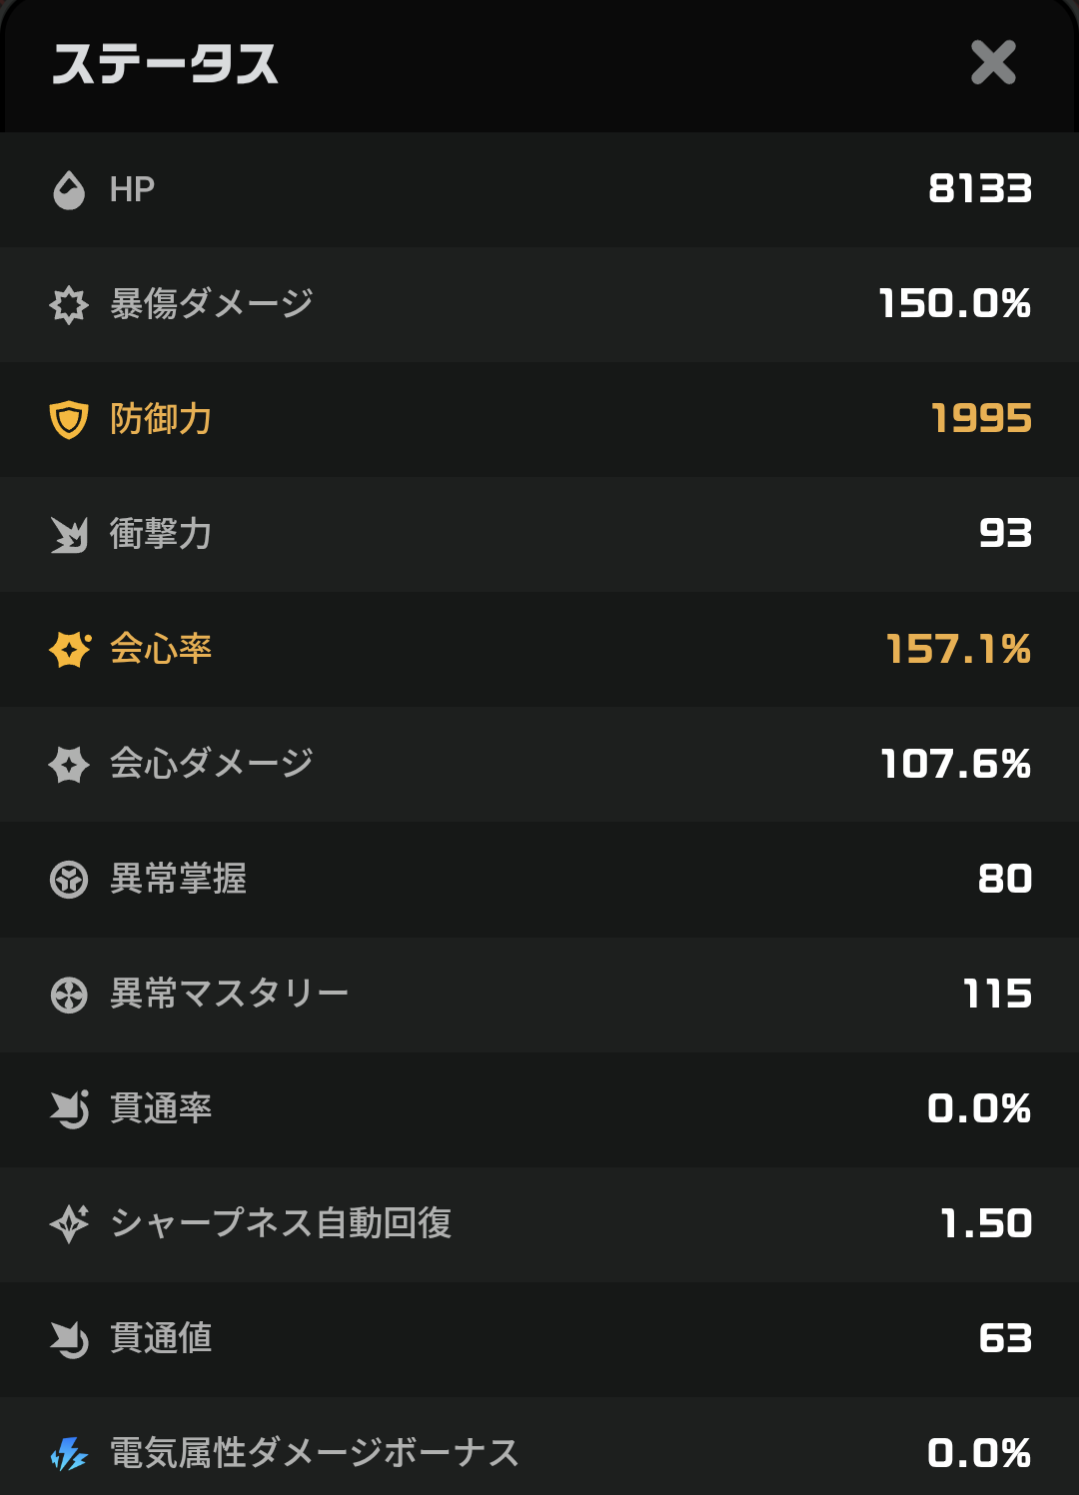The image size is (1079, 1495).
Task: Click the yellow 会心率 star icon
Action: point(70,649)
